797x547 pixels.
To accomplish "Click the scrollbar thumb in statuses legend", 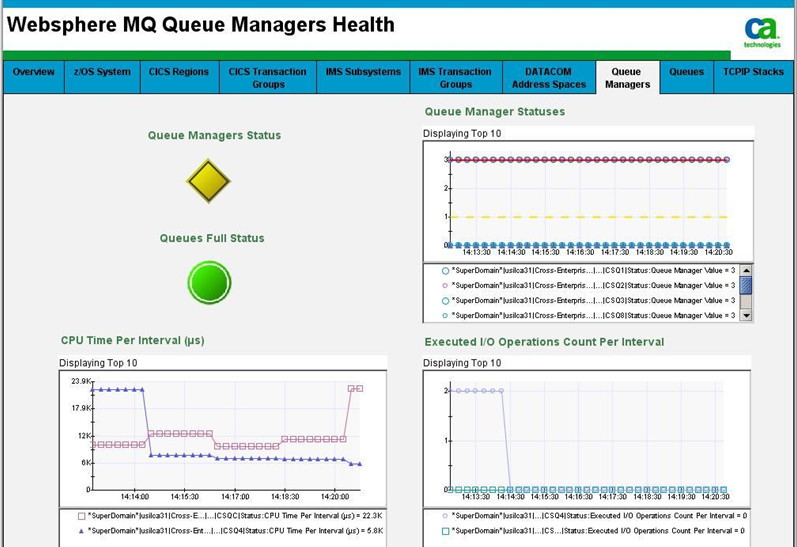I will 746,285.
